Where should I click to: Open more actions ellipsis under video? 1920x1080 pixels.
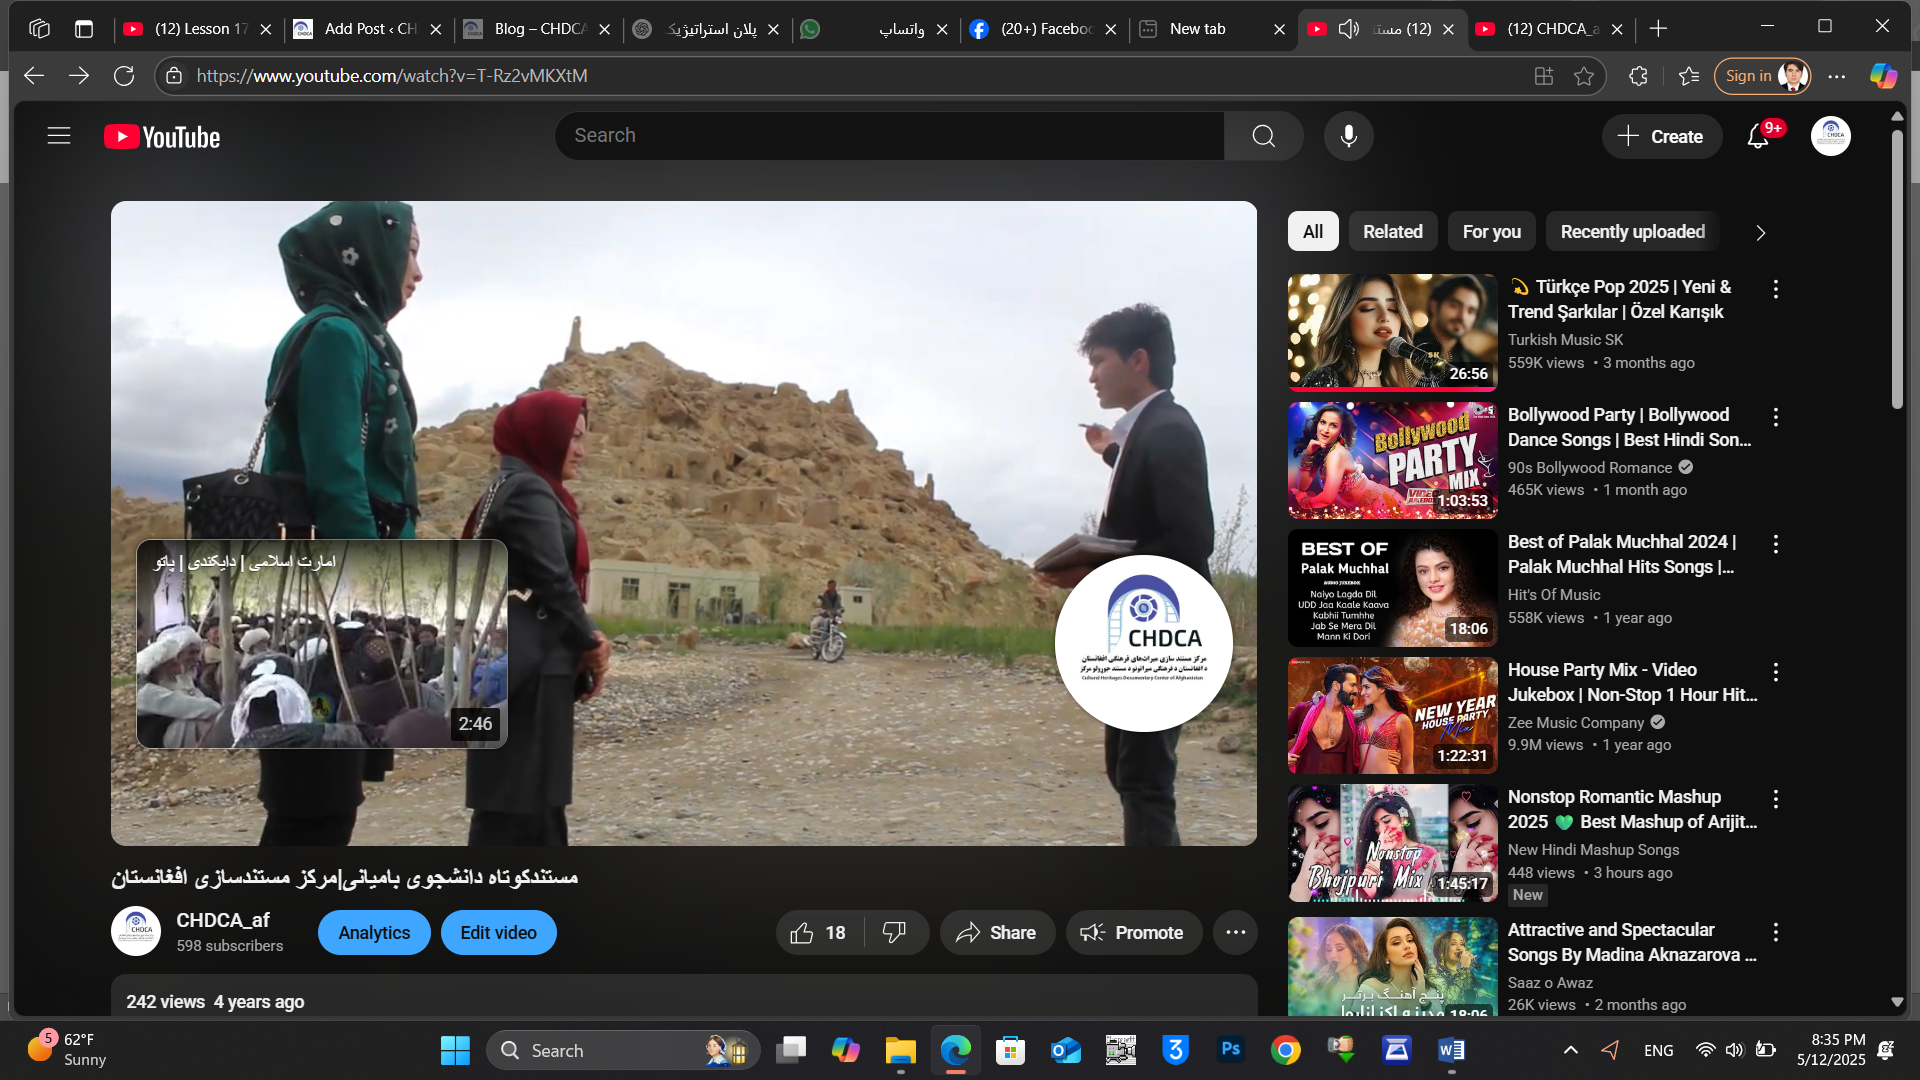pyautogui.click(x=1235, y=933)
